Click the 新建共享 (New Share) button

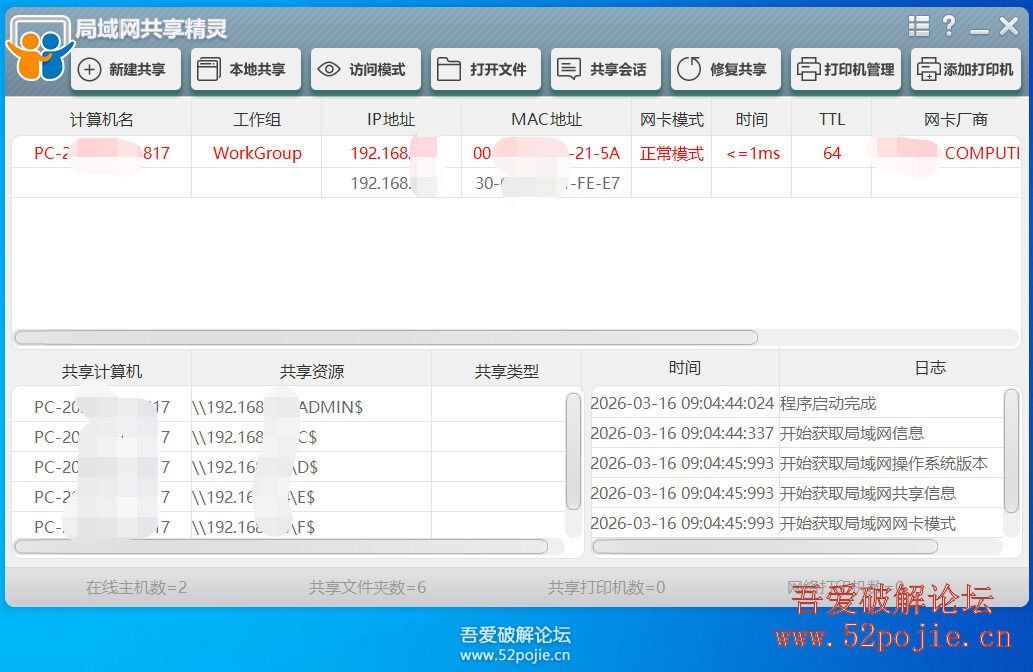pos(125,69)
